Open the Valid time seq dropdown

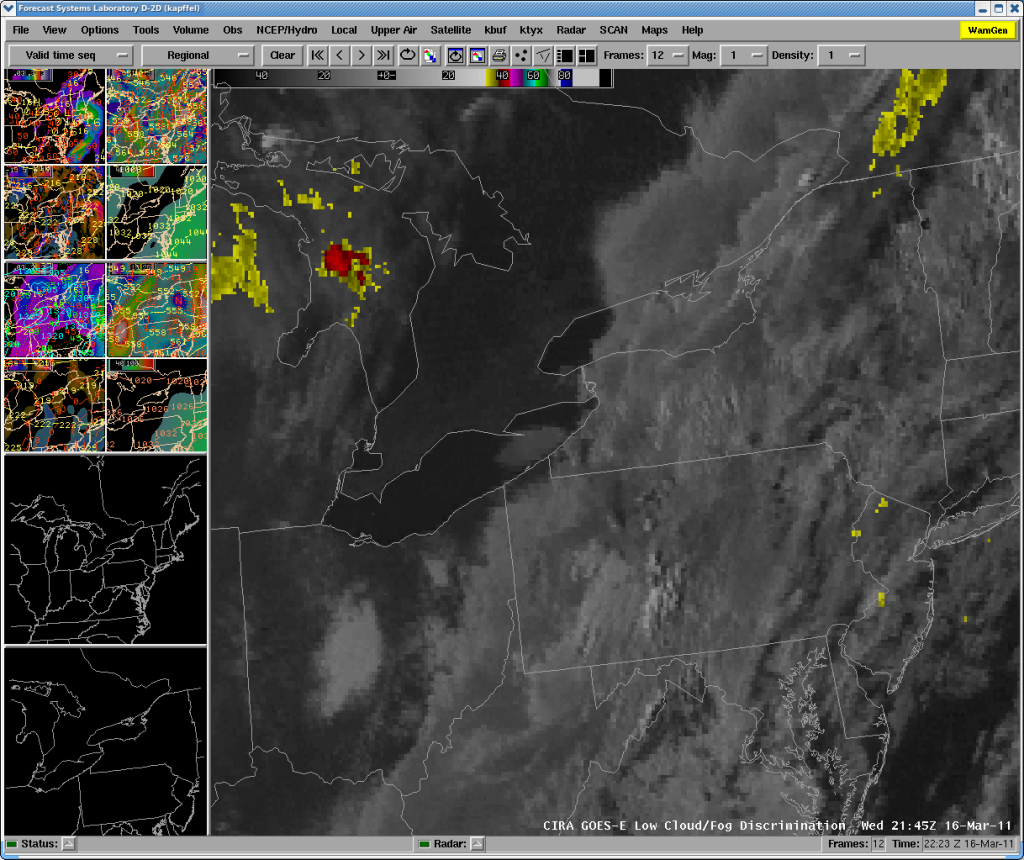click(x=70, y=55)
